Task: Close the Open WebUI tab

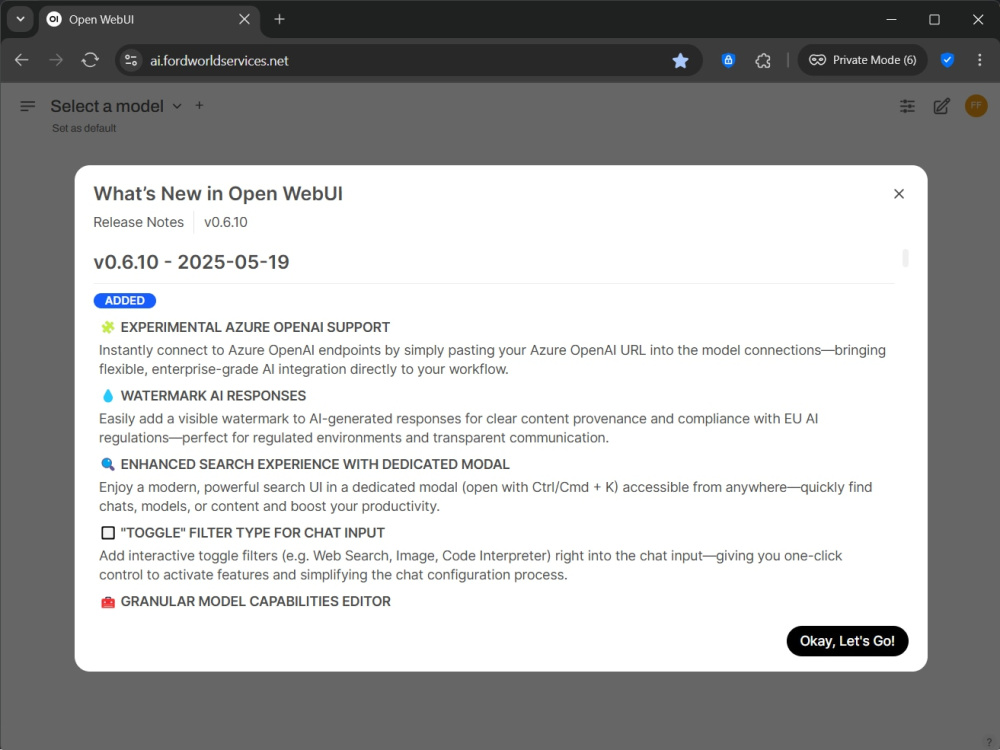Action: [244, 19]
